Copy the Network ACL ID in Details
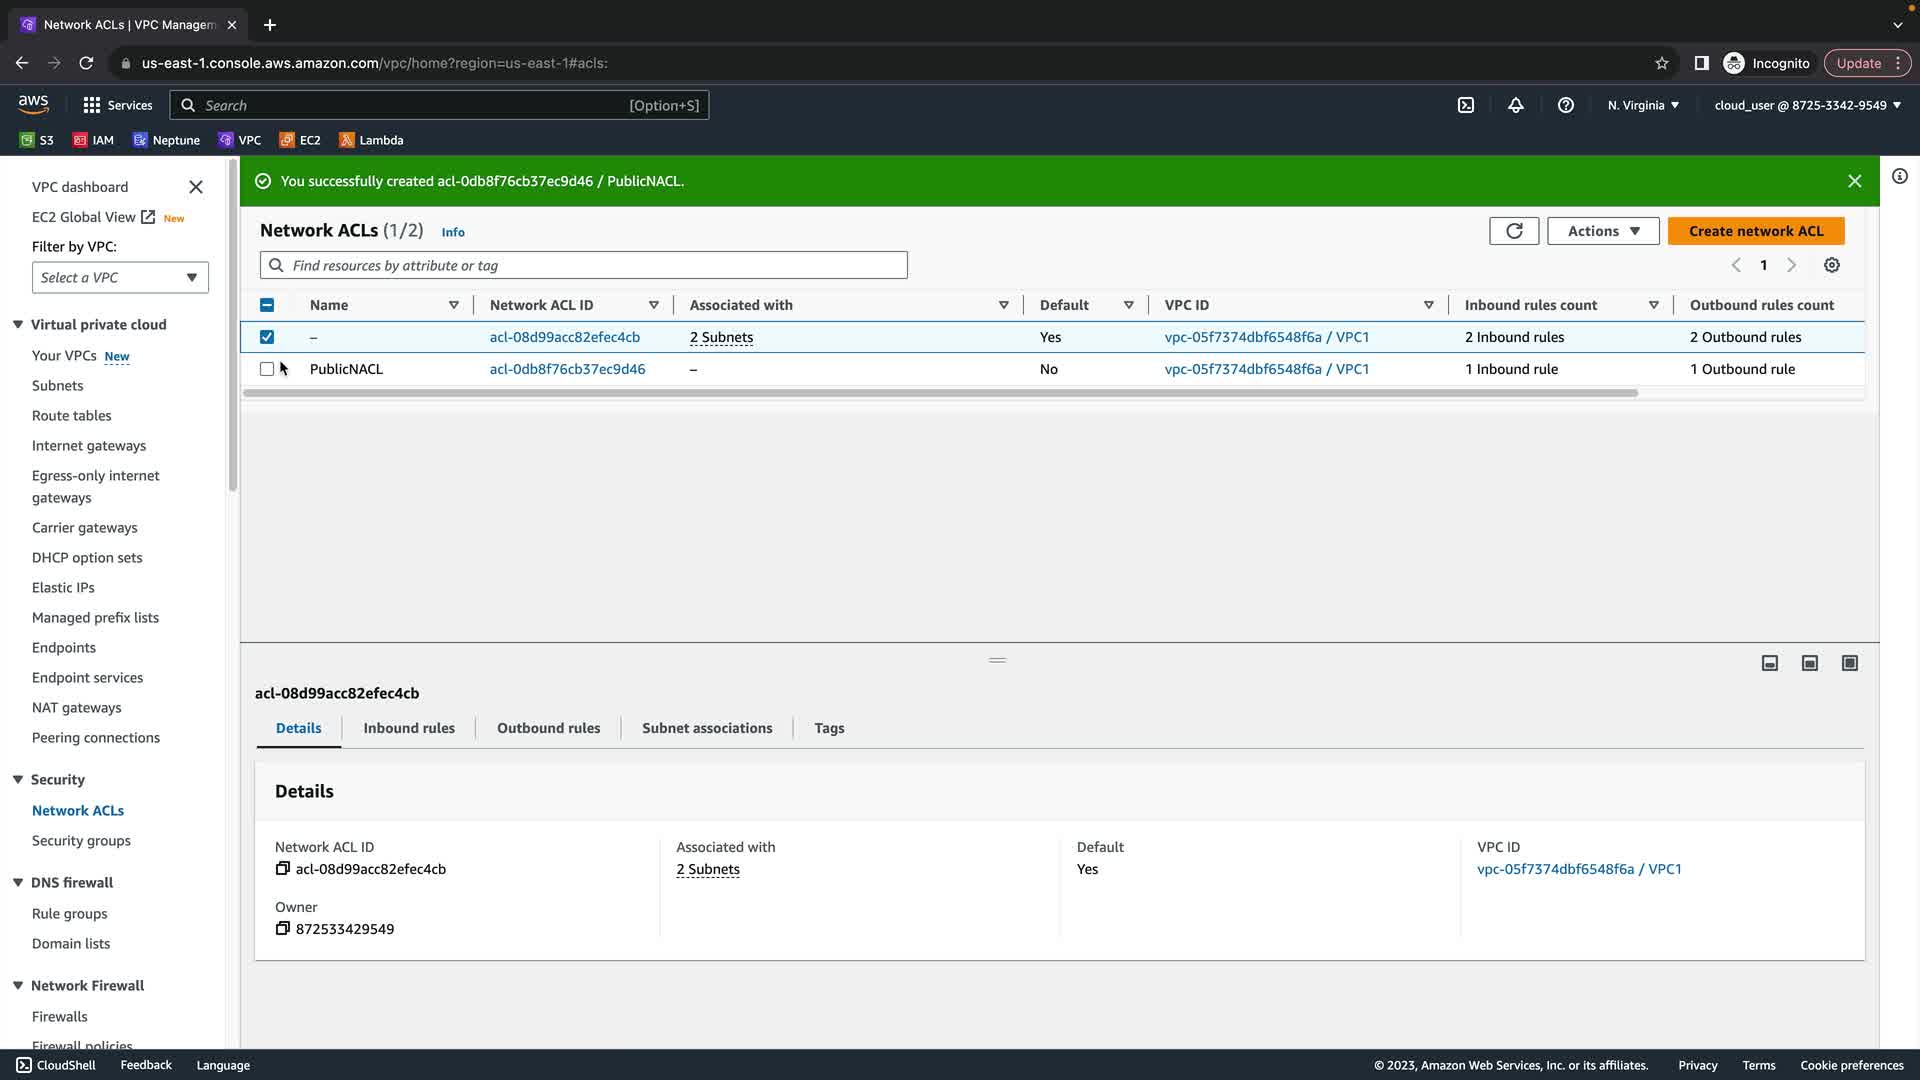 [283, 869]
